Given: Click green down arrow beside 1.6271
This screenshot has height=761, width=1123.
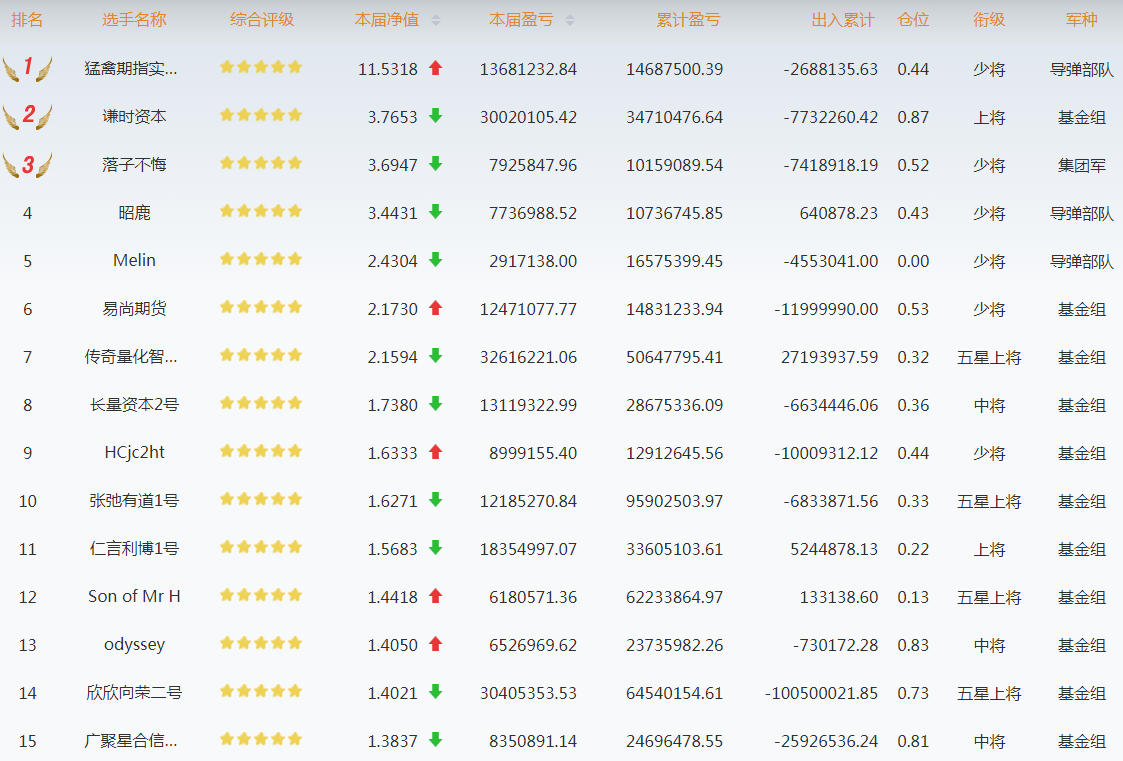Looking at the screenshot, I should pyautogui.click(x=435, y=500).
